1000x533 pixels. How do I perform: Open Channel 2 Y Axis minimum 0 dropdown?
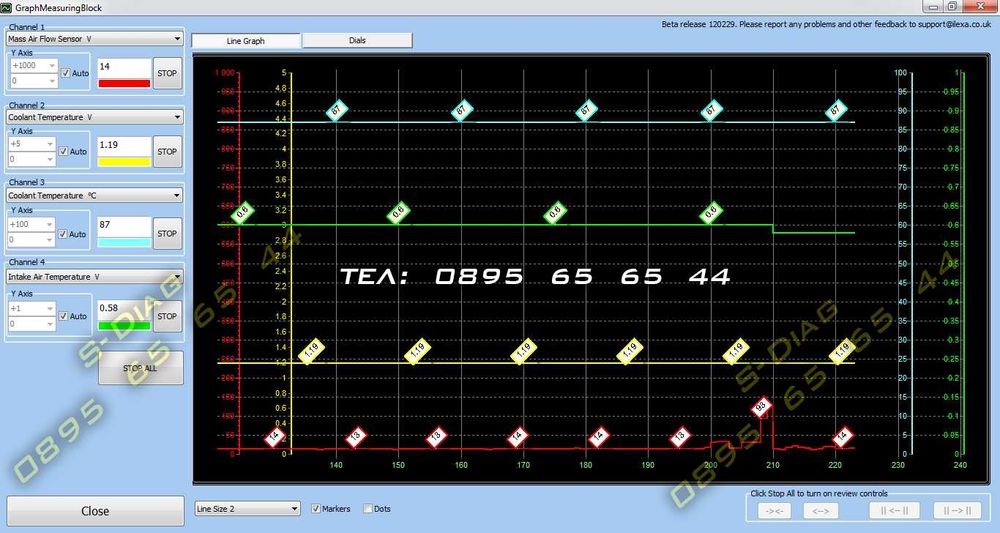(x=33, y=159)
